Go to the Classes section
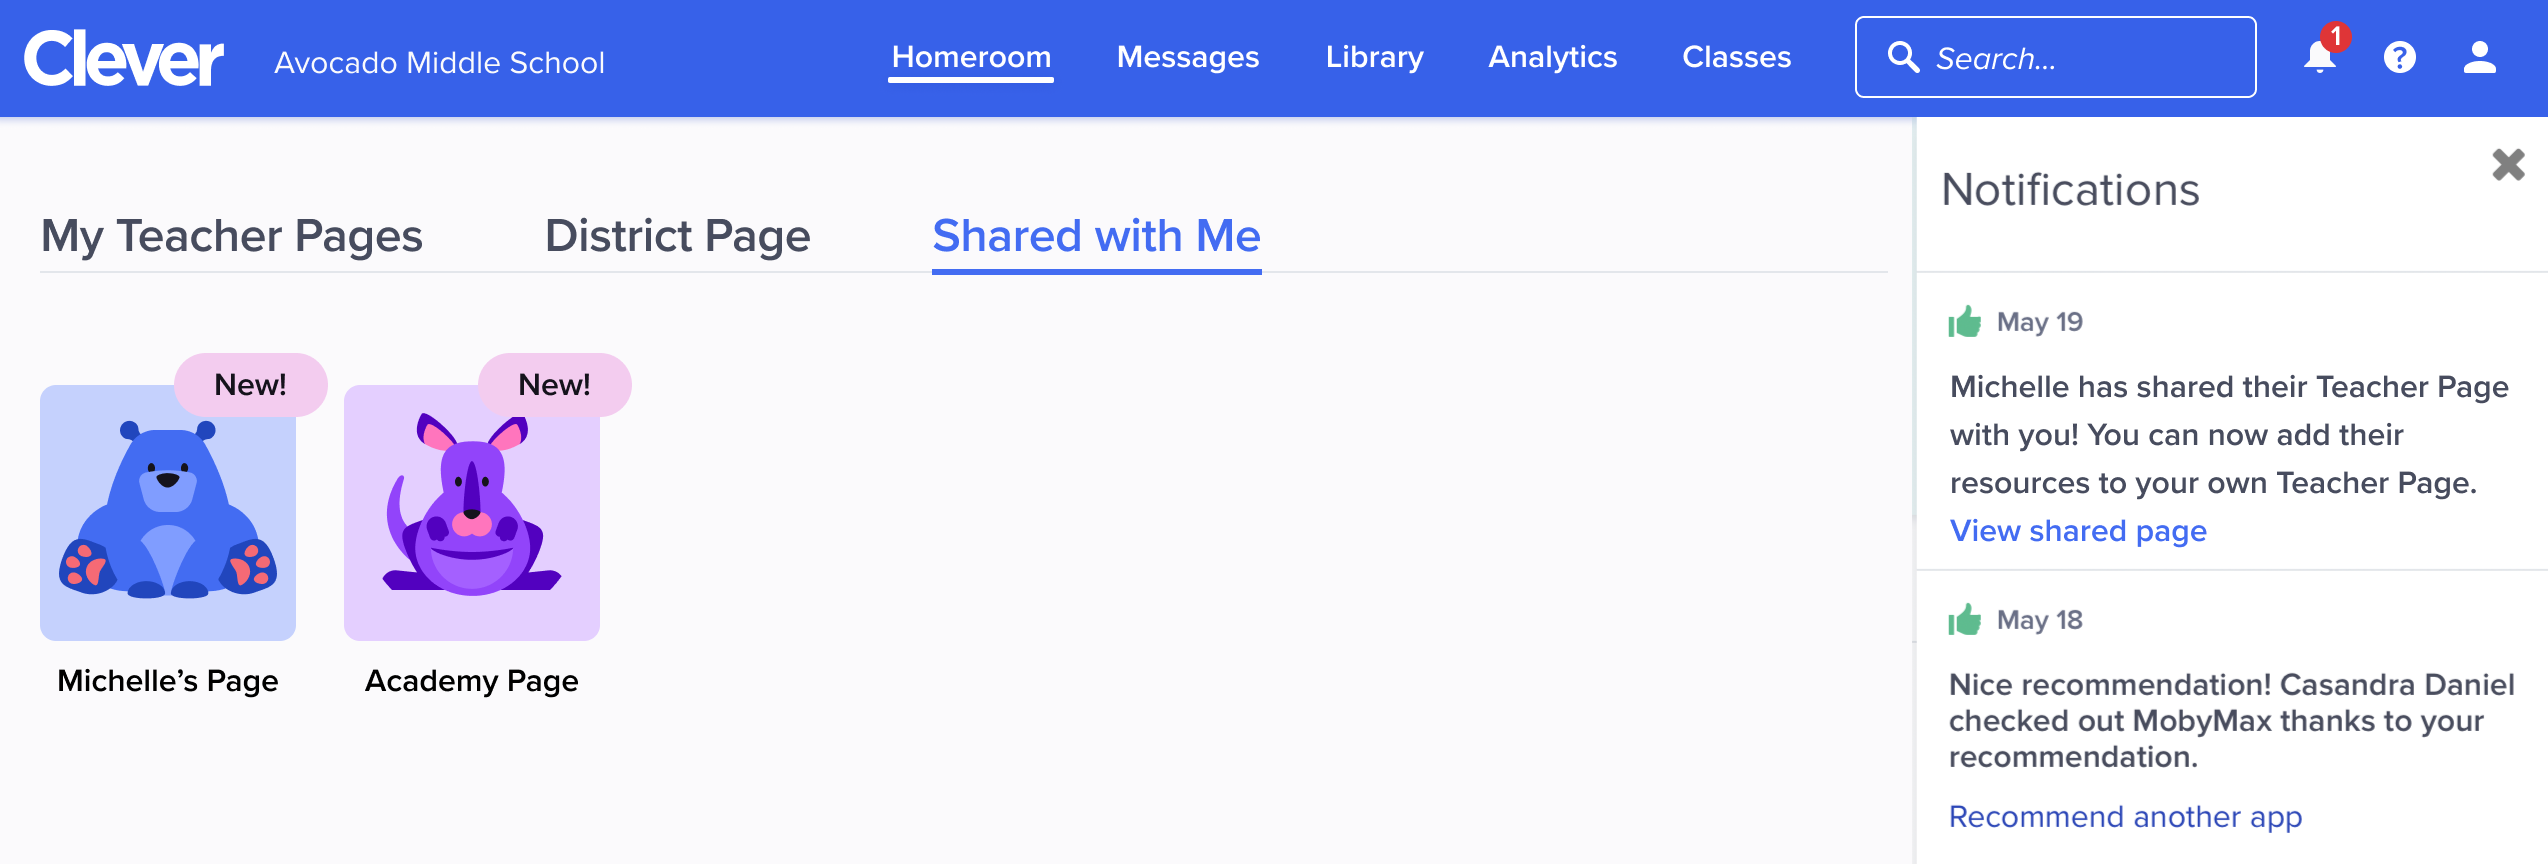2548x864 pixels. [1737, 57]
